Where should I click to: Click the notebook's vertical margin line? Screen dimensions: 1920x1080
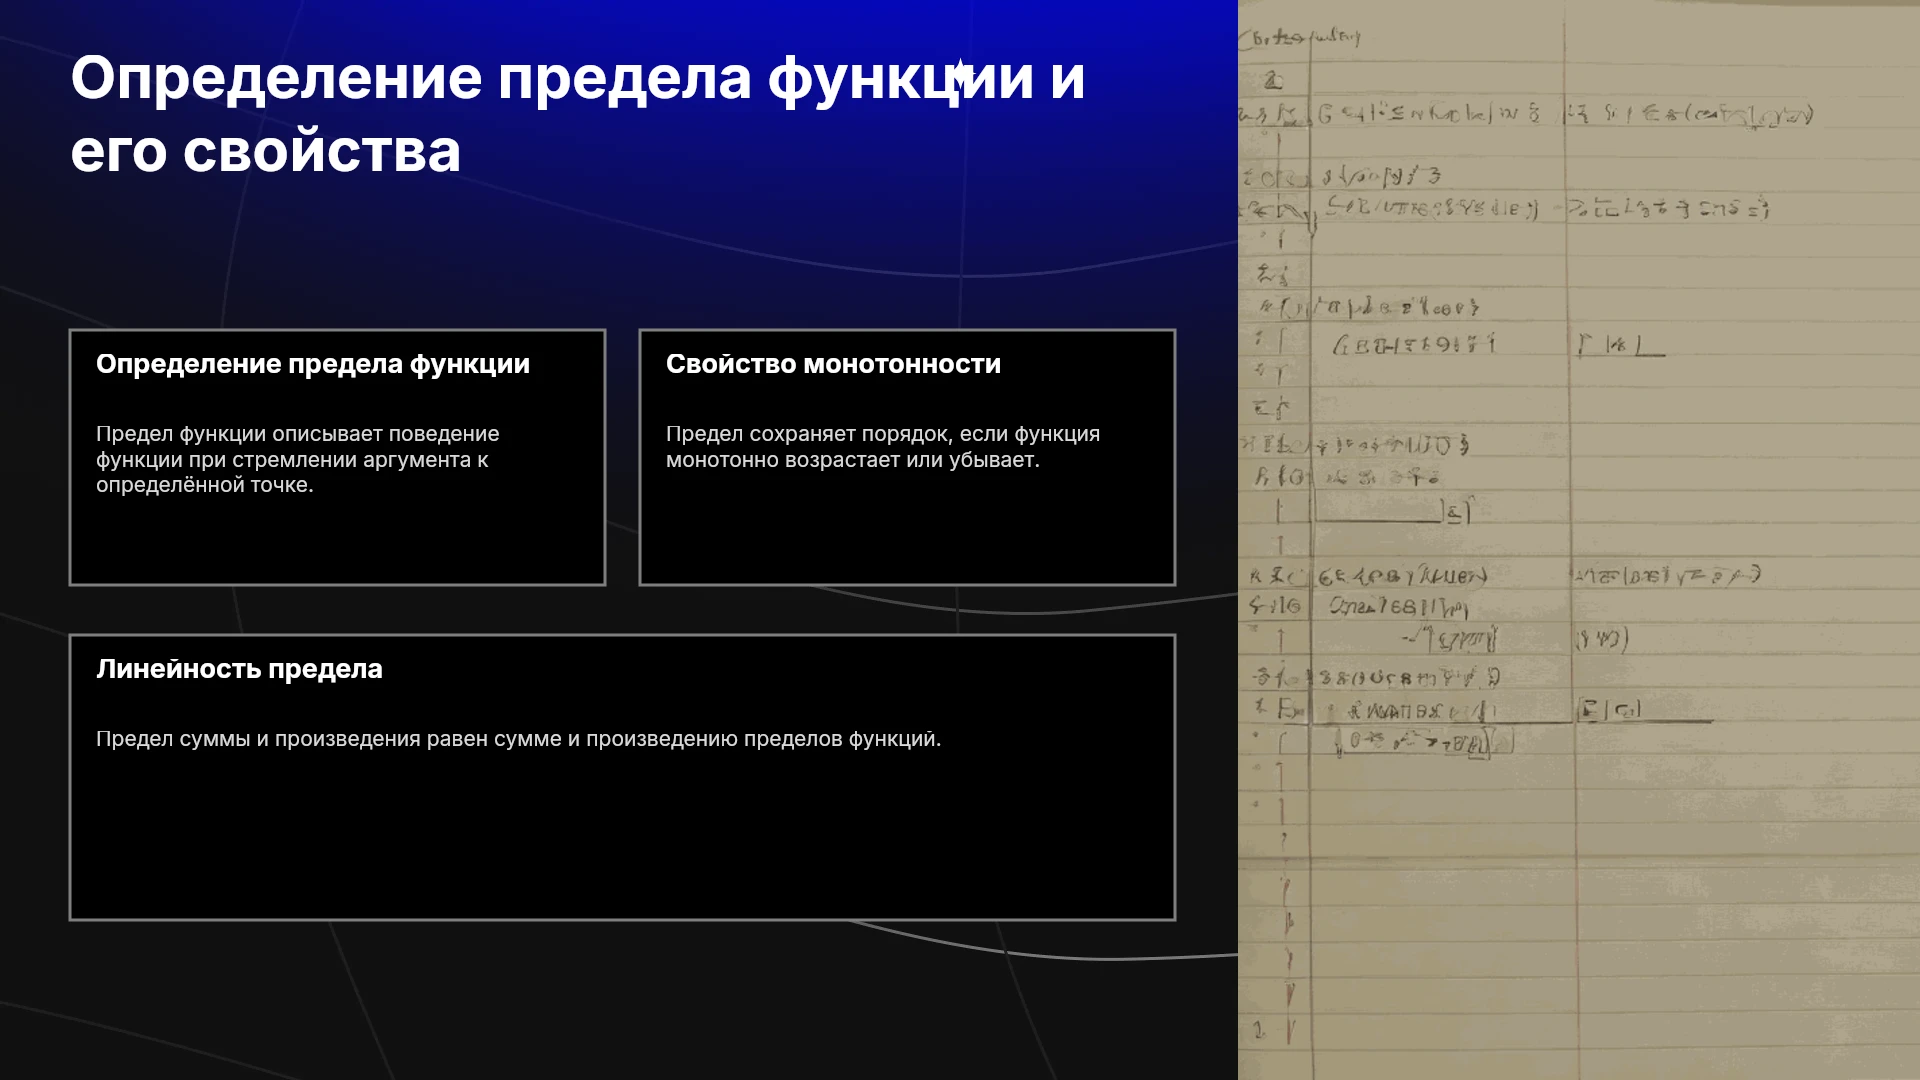click(1310, 540)
